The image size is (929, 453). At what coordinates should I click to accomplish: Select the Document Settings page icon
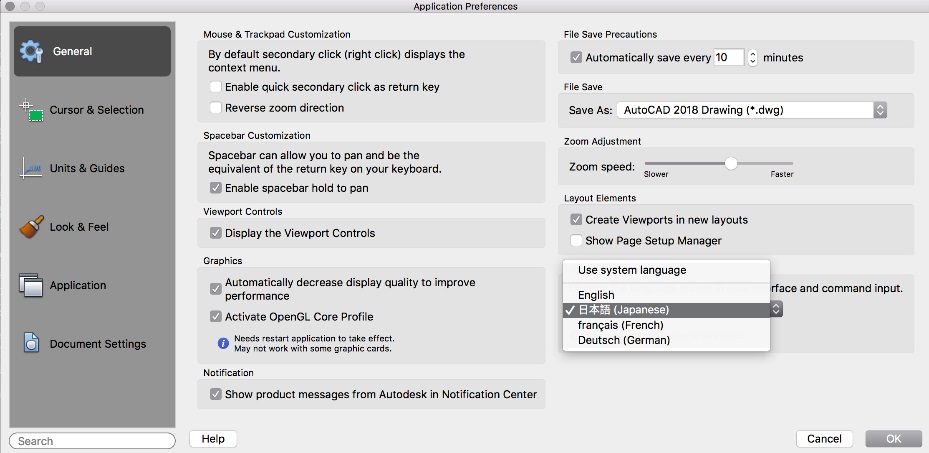click(x=32, y=343)
